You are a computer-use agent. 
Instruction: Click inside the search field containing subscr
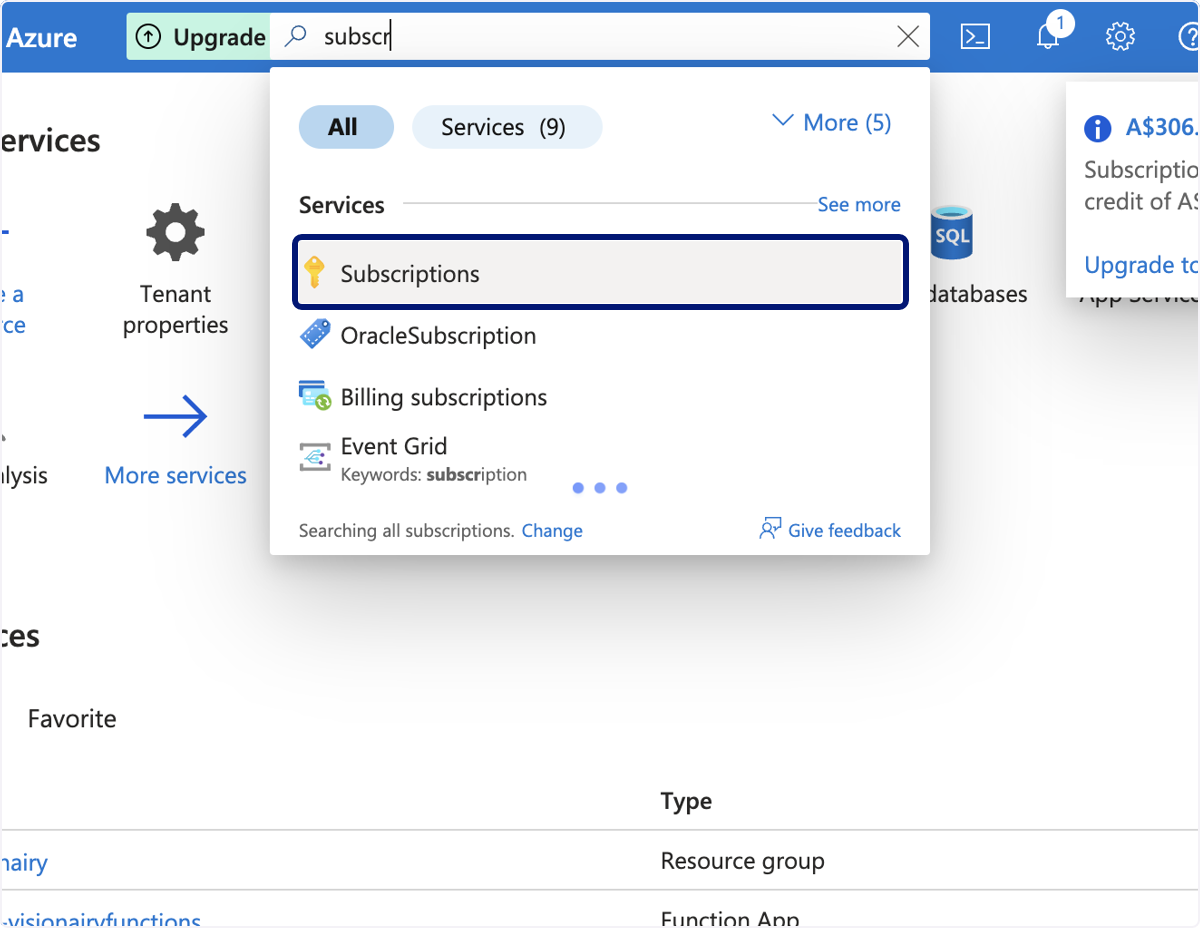click(x=600, y=37)
